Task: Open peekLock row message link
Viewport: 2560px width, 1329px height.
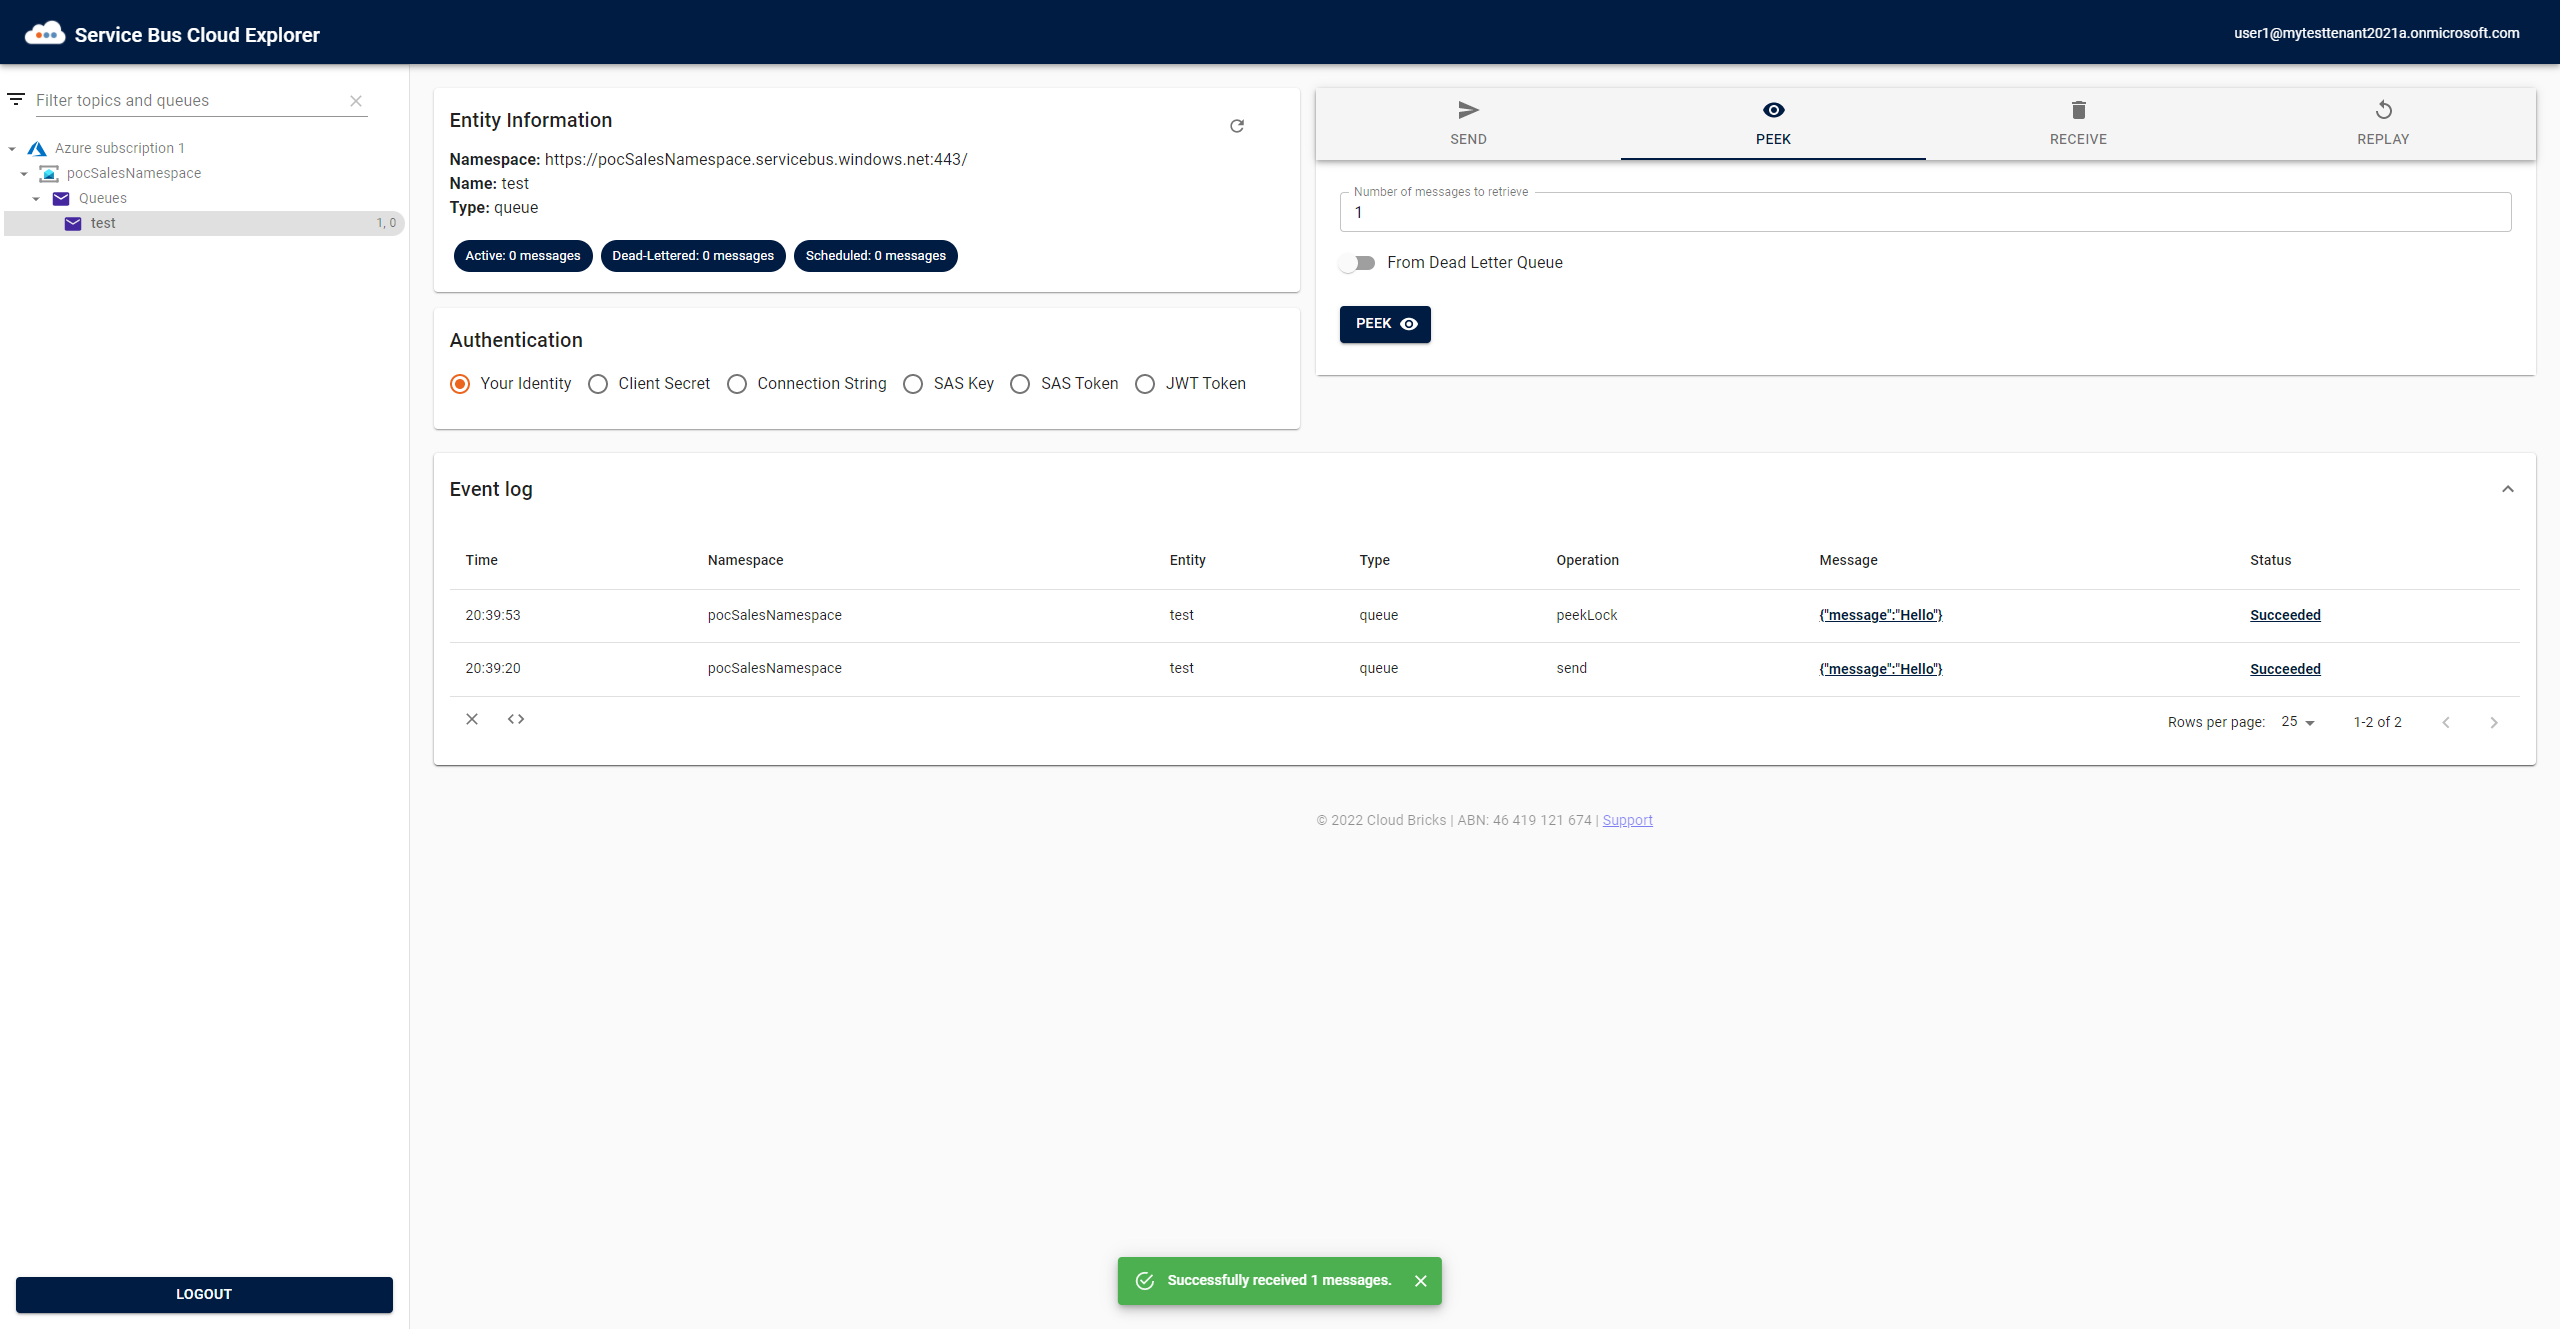Action: (x=1880, y=615)
